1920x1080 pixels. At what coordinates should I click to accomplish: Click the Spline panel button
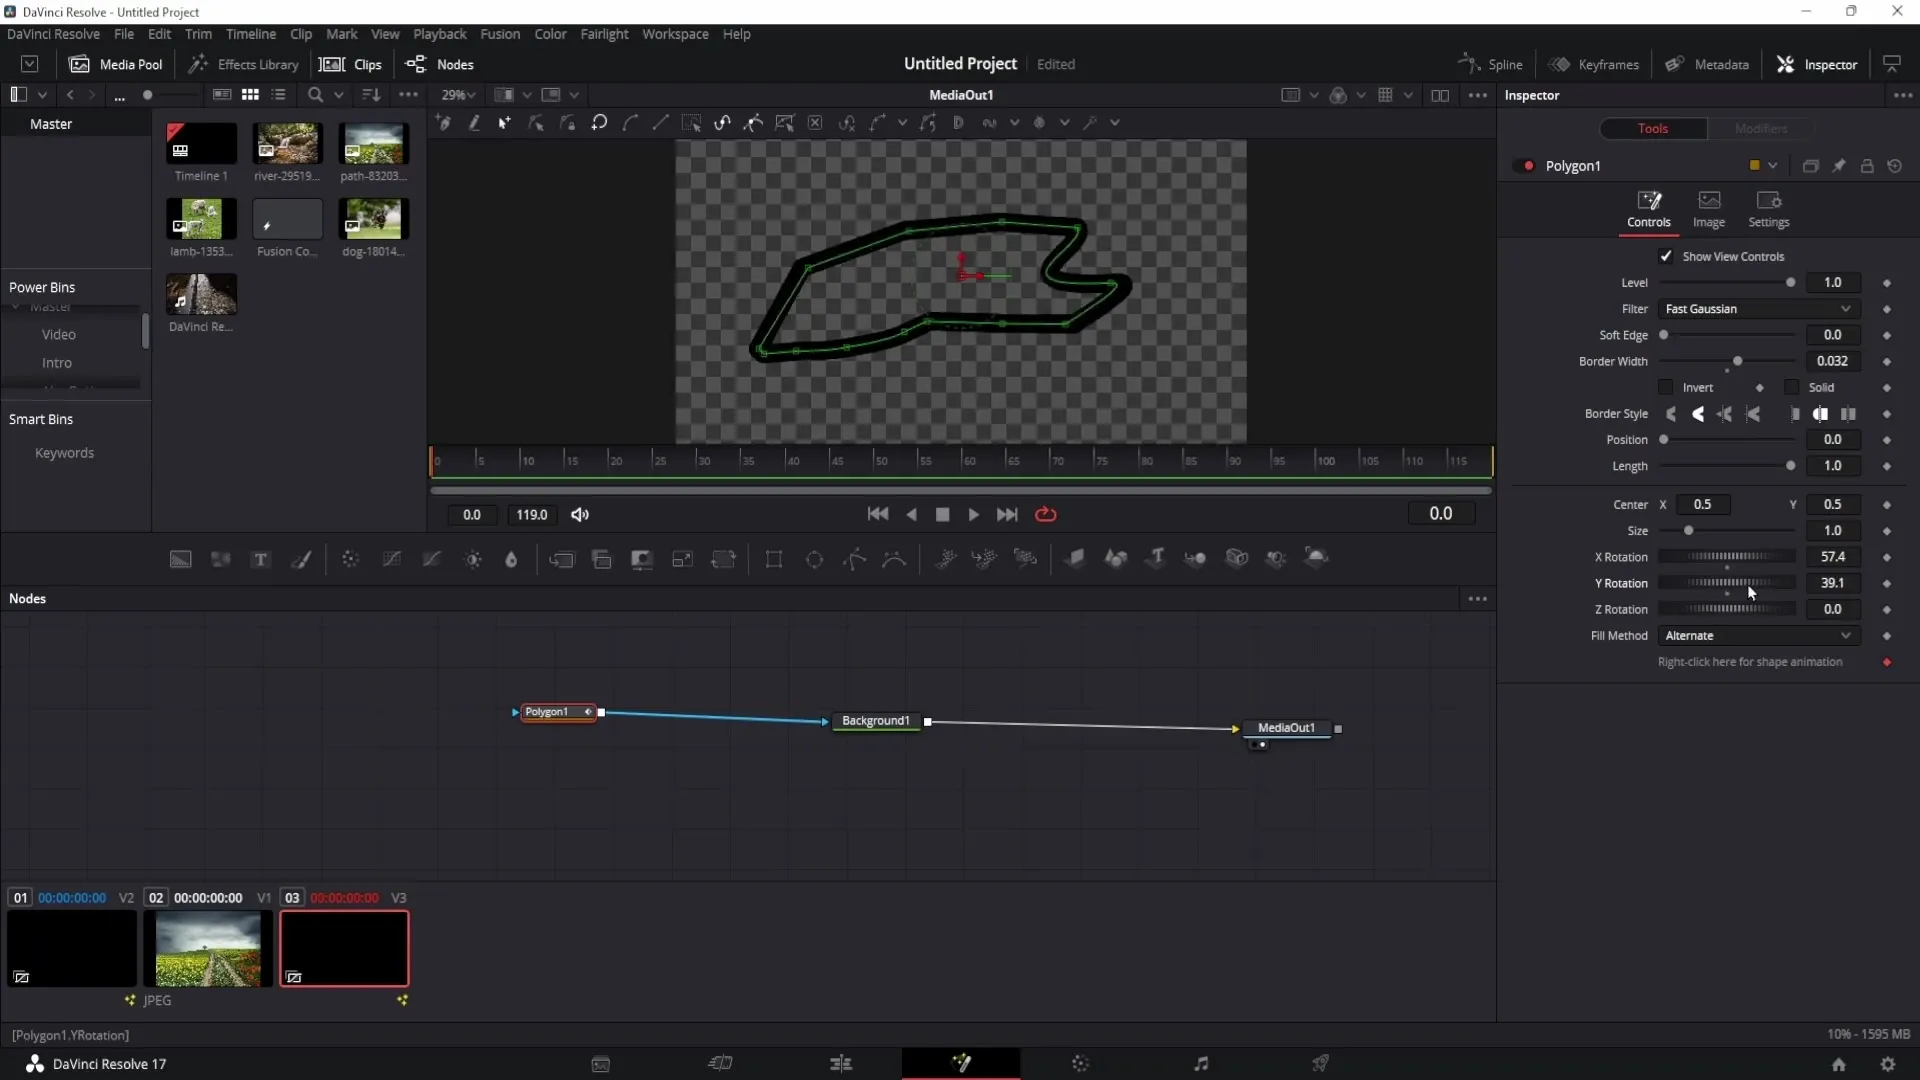1493,63
